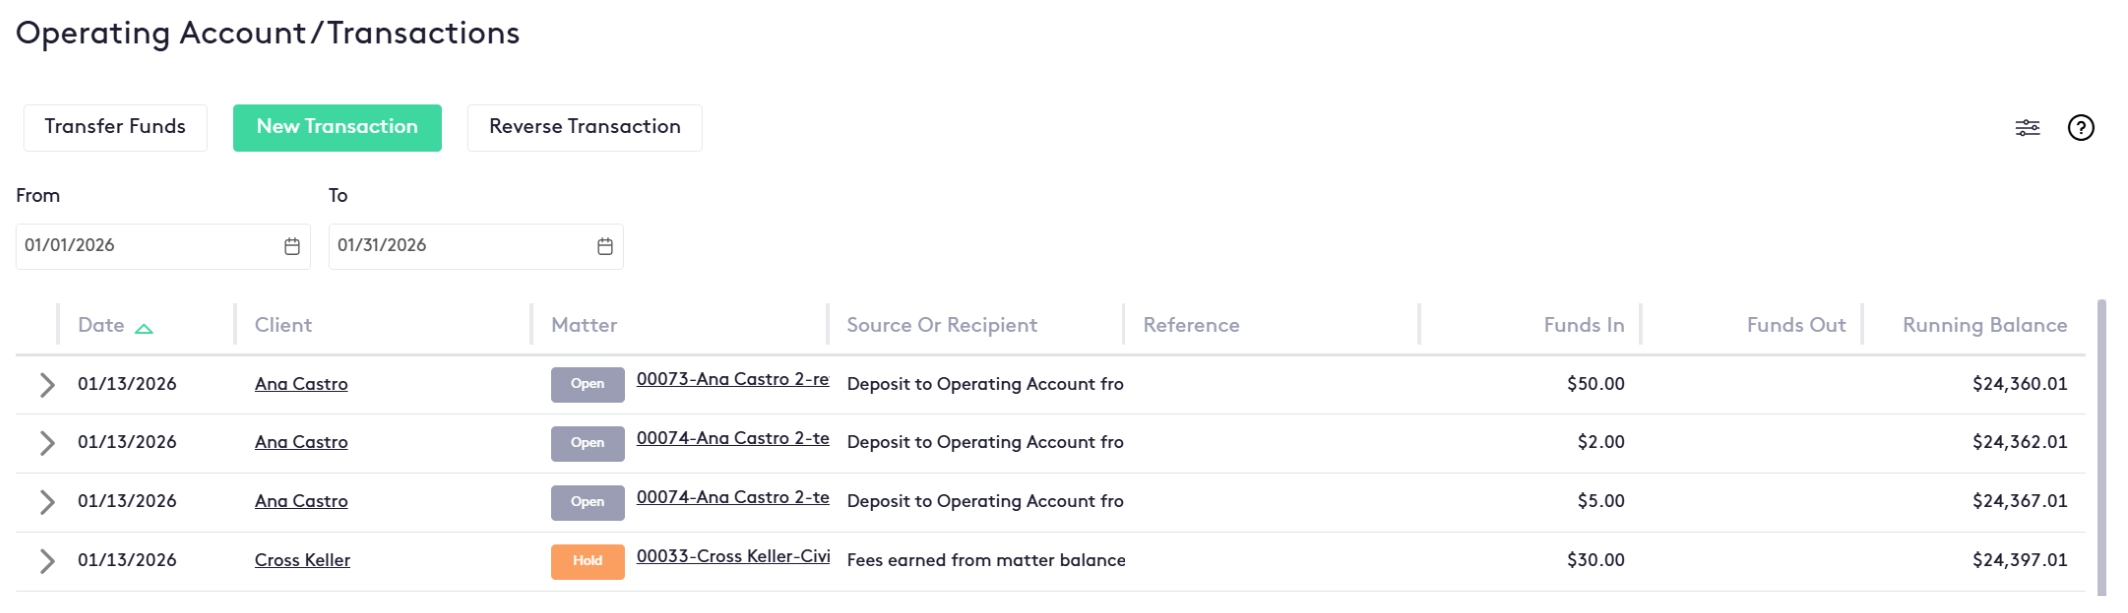Sort by the Funds In column header
The height and width of the screenshot is (613, 2128).
tap(1583, 325)
